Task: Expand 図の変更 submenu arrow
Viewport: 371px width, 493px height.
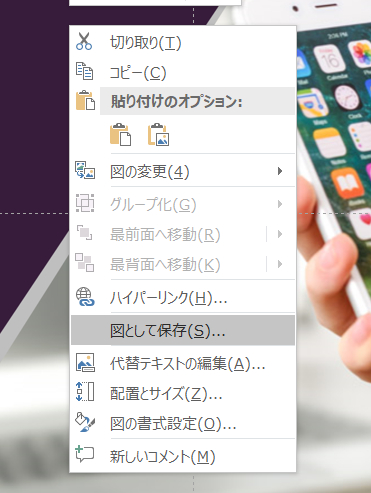Action: (x=280, y=171)
